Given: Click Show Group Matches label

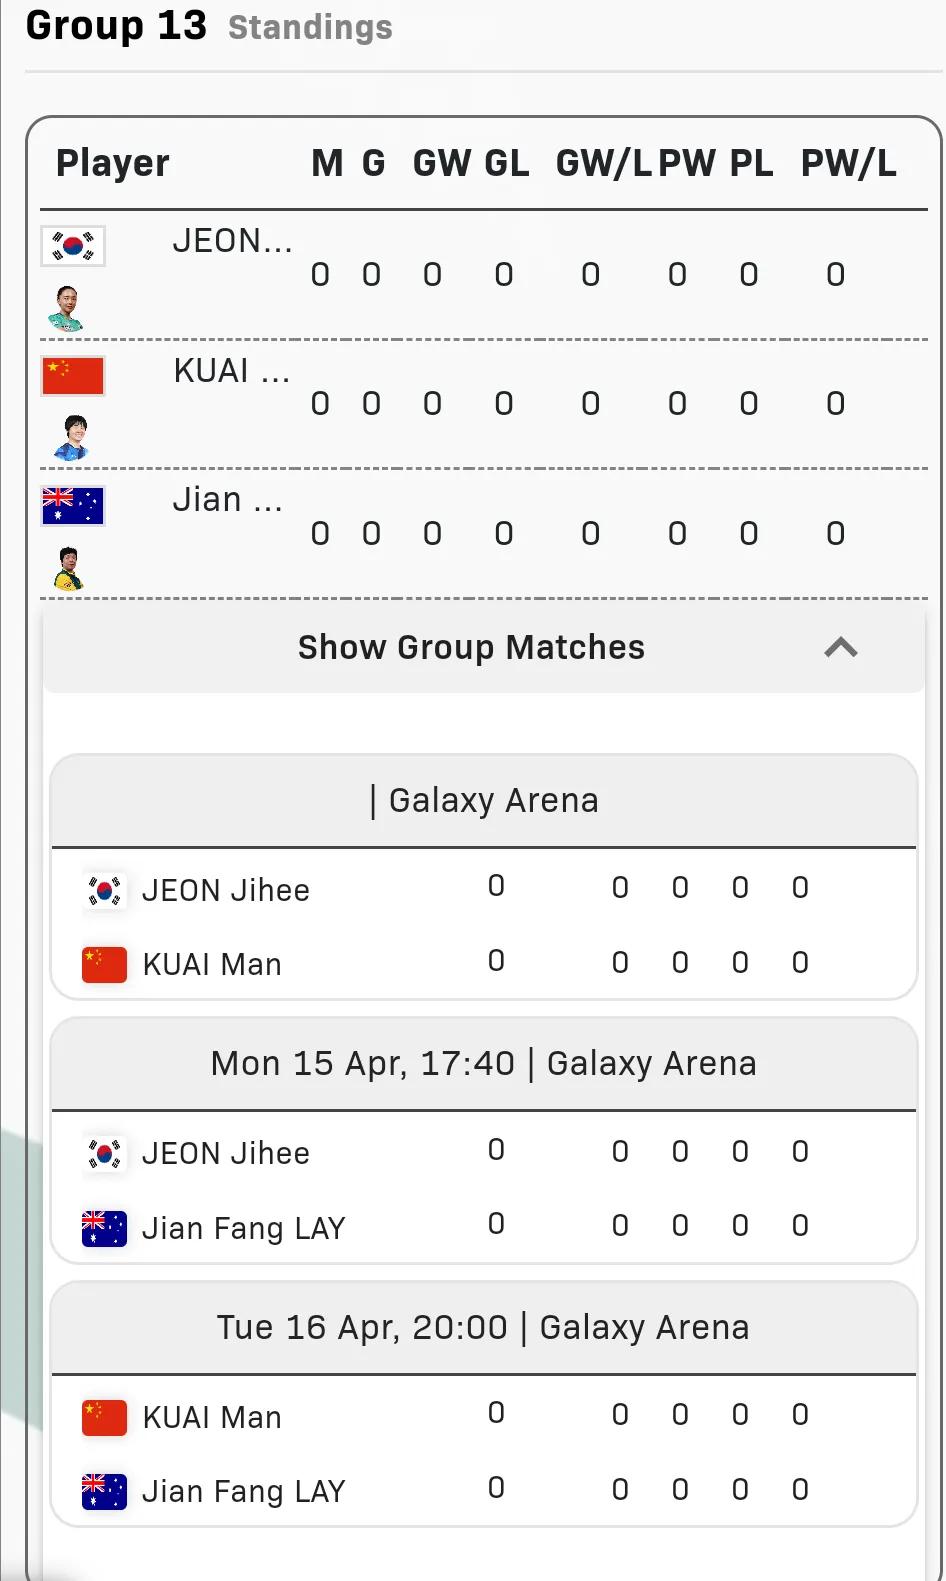Looking at the screenshot, I should (471, 647).
